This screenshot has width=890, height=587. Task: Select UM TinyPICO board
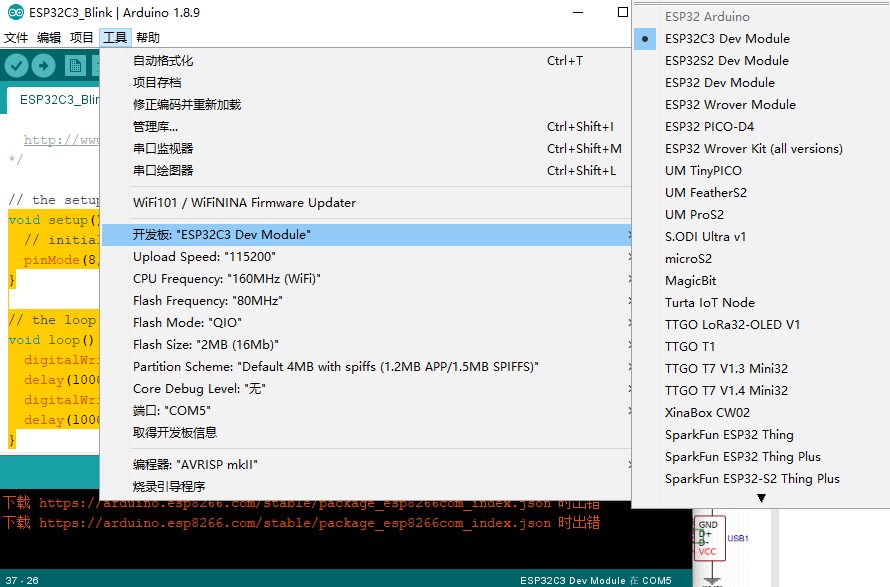[x=761, y=171]
